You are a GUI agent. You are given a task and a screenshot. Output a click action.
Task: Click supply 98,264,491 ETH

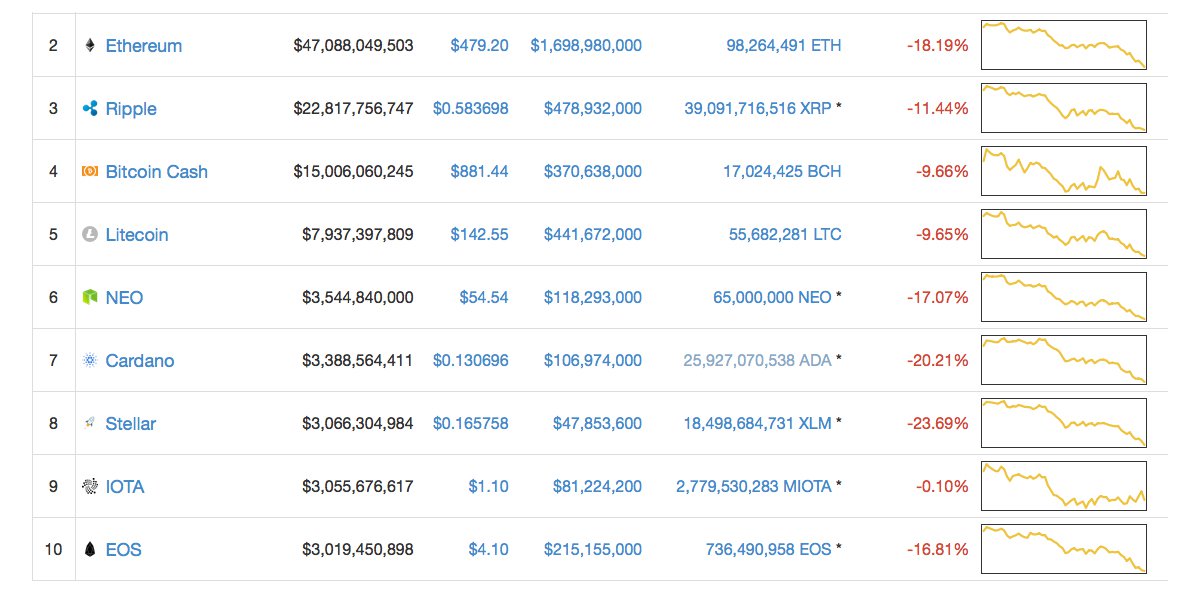coord(784,45)
